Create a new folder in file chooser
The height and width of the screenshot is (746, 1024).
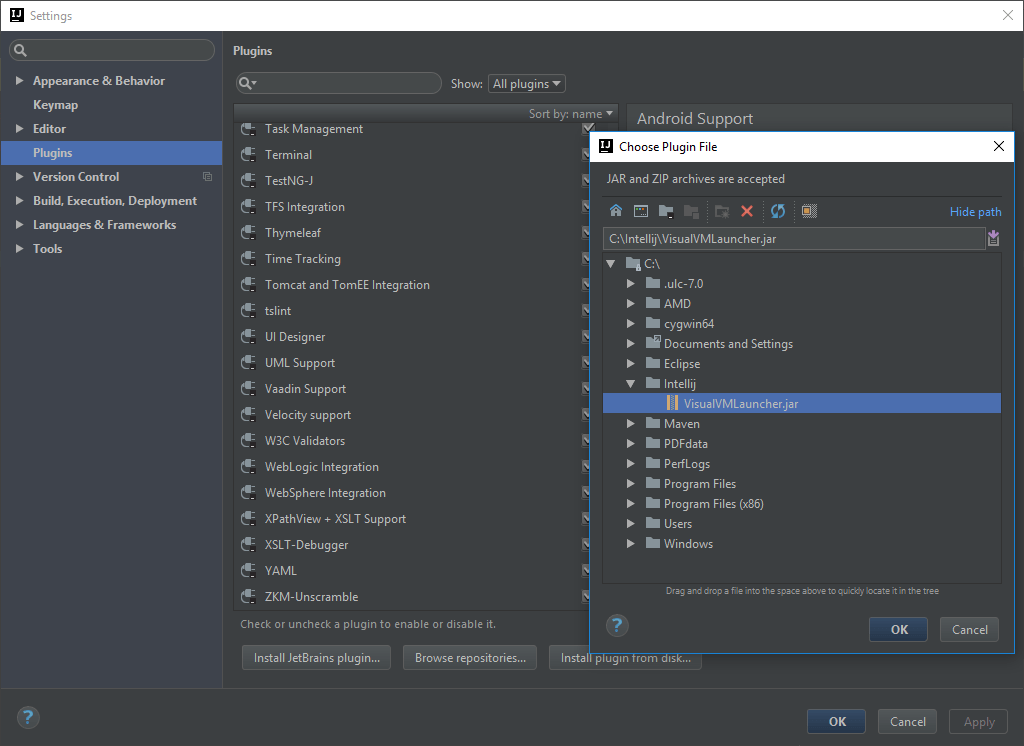pyautogui.click(x=722, y=211)
